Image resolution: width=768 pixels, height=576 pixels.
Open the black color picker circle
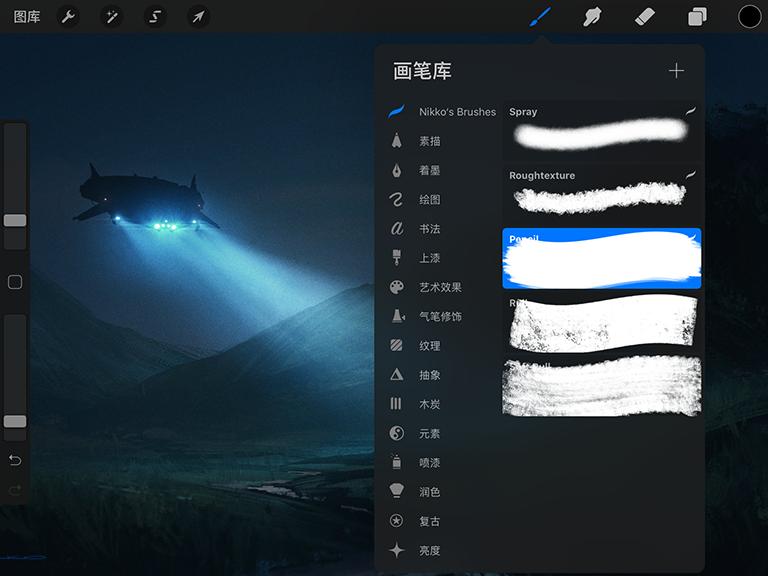click(749, 17)
